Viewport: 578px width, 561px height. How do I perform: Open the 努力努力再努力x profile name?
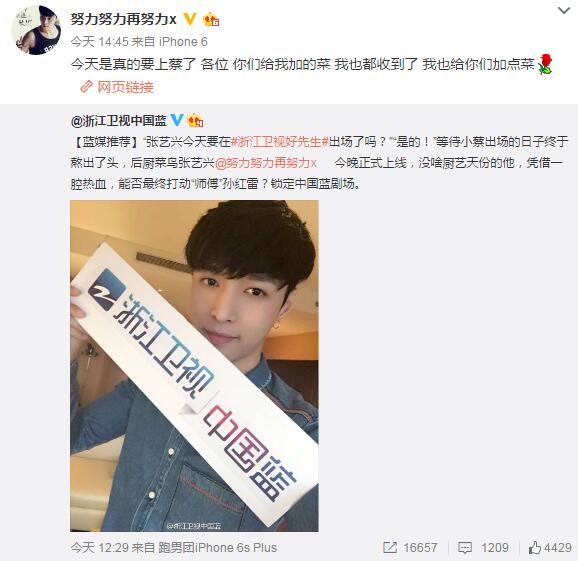123,19
